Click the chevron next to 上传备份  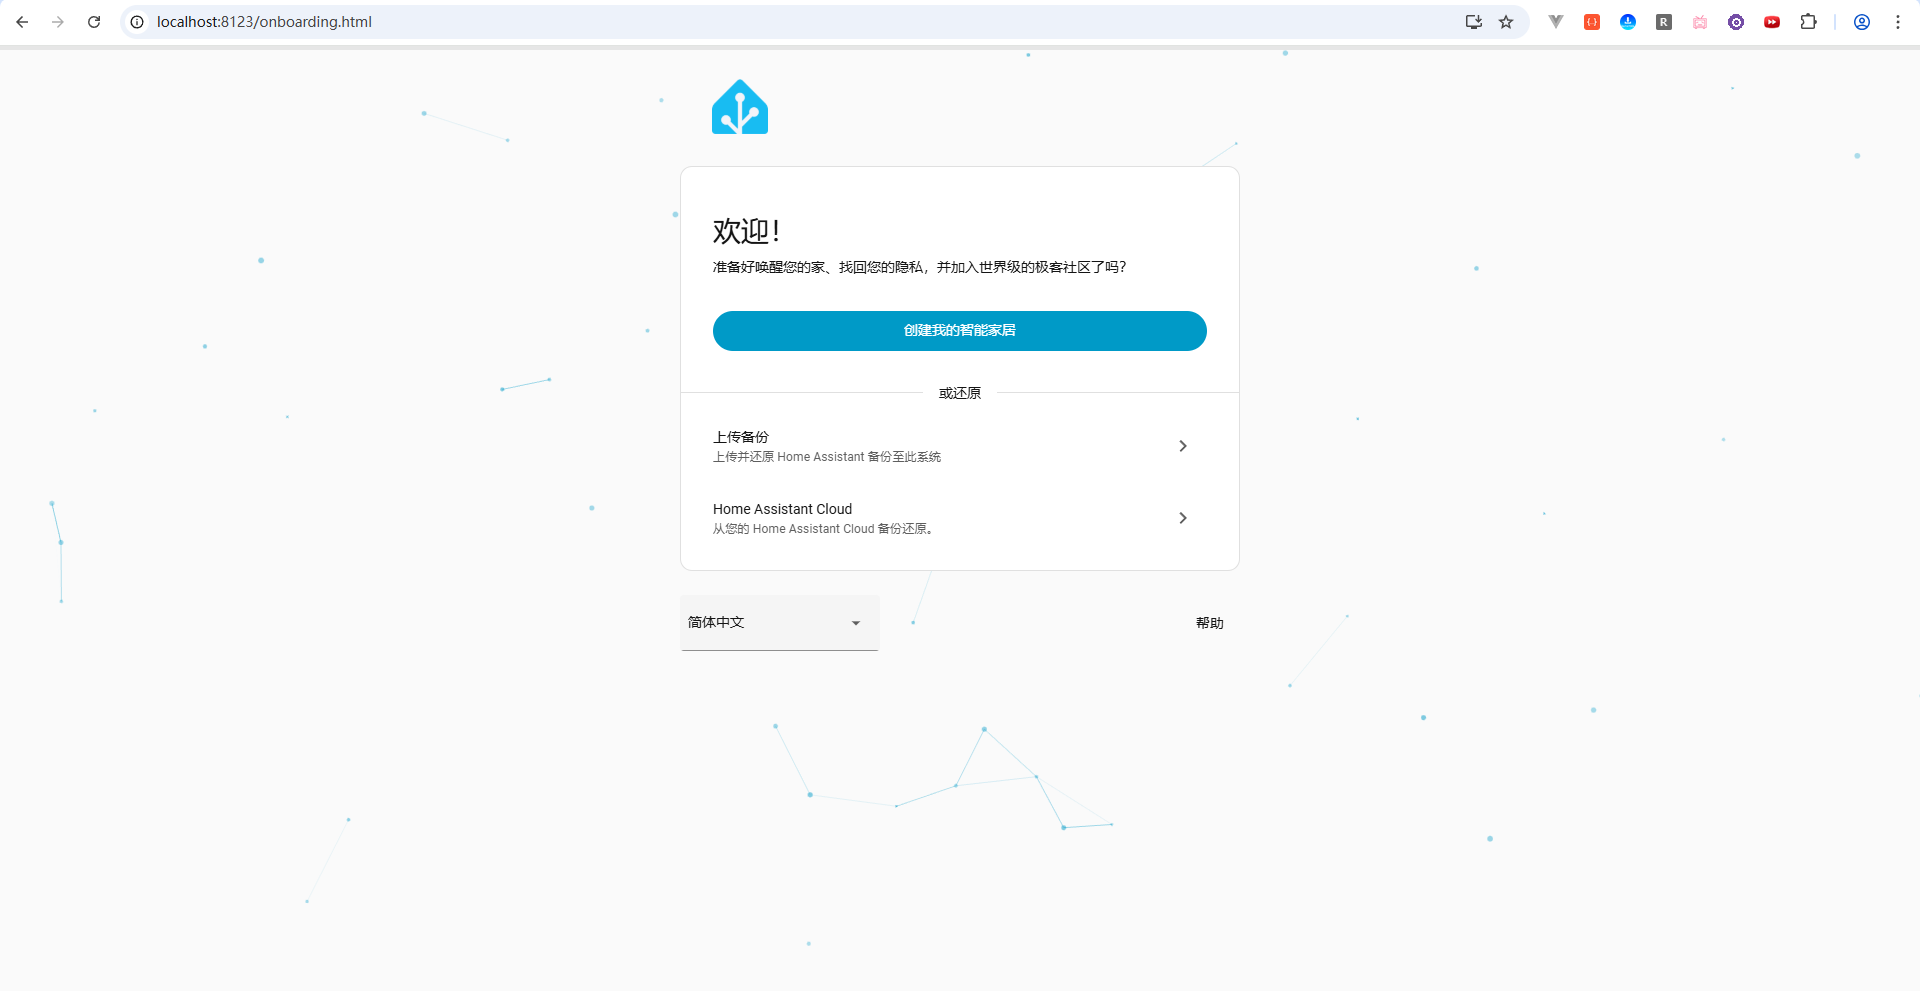[1182, 446]
